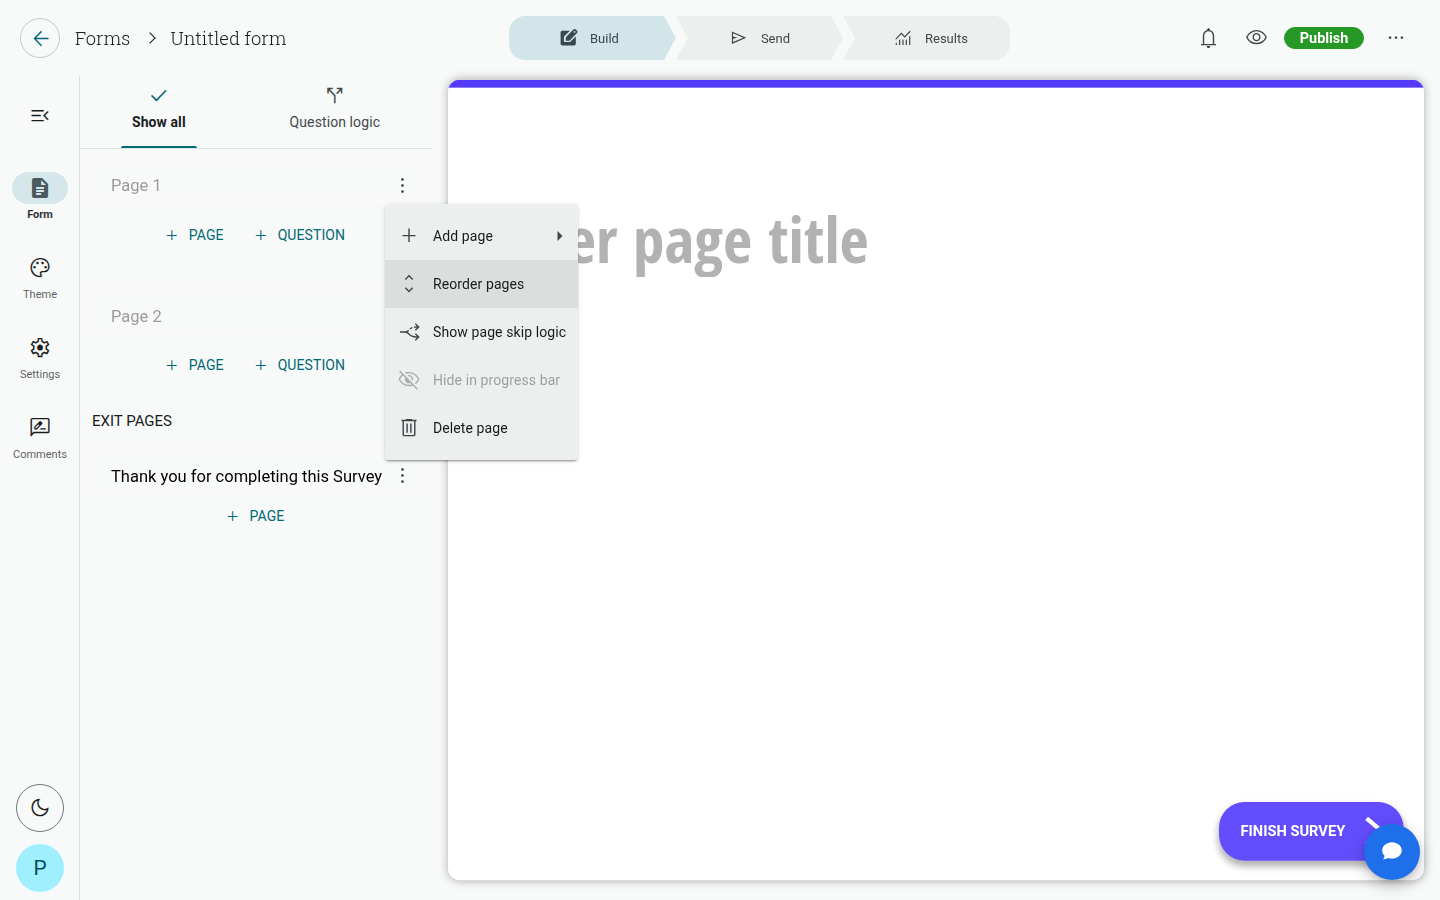Switch to the Build step
This screenshot has height=900, width=1440.
pos(590,38)
